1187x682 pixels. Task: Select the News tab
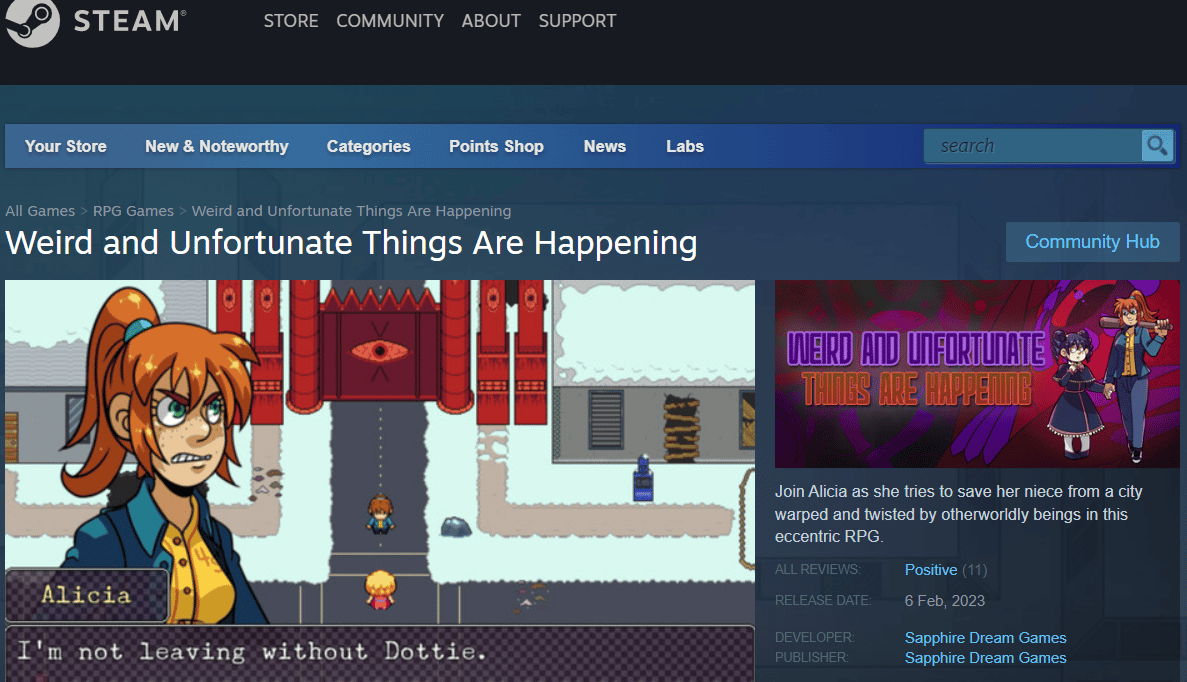(x=604, y=146)
